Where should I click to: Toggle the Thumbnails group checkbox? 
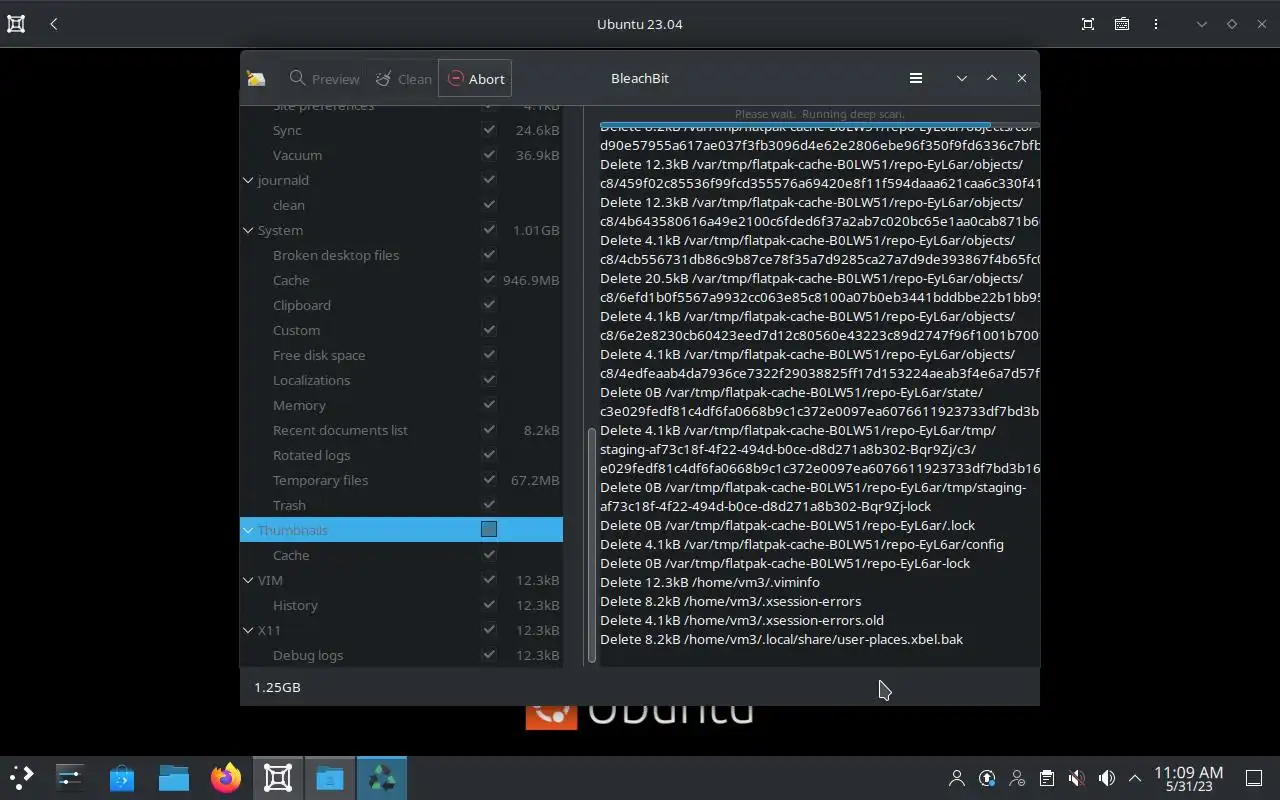[x=489, y=529]
